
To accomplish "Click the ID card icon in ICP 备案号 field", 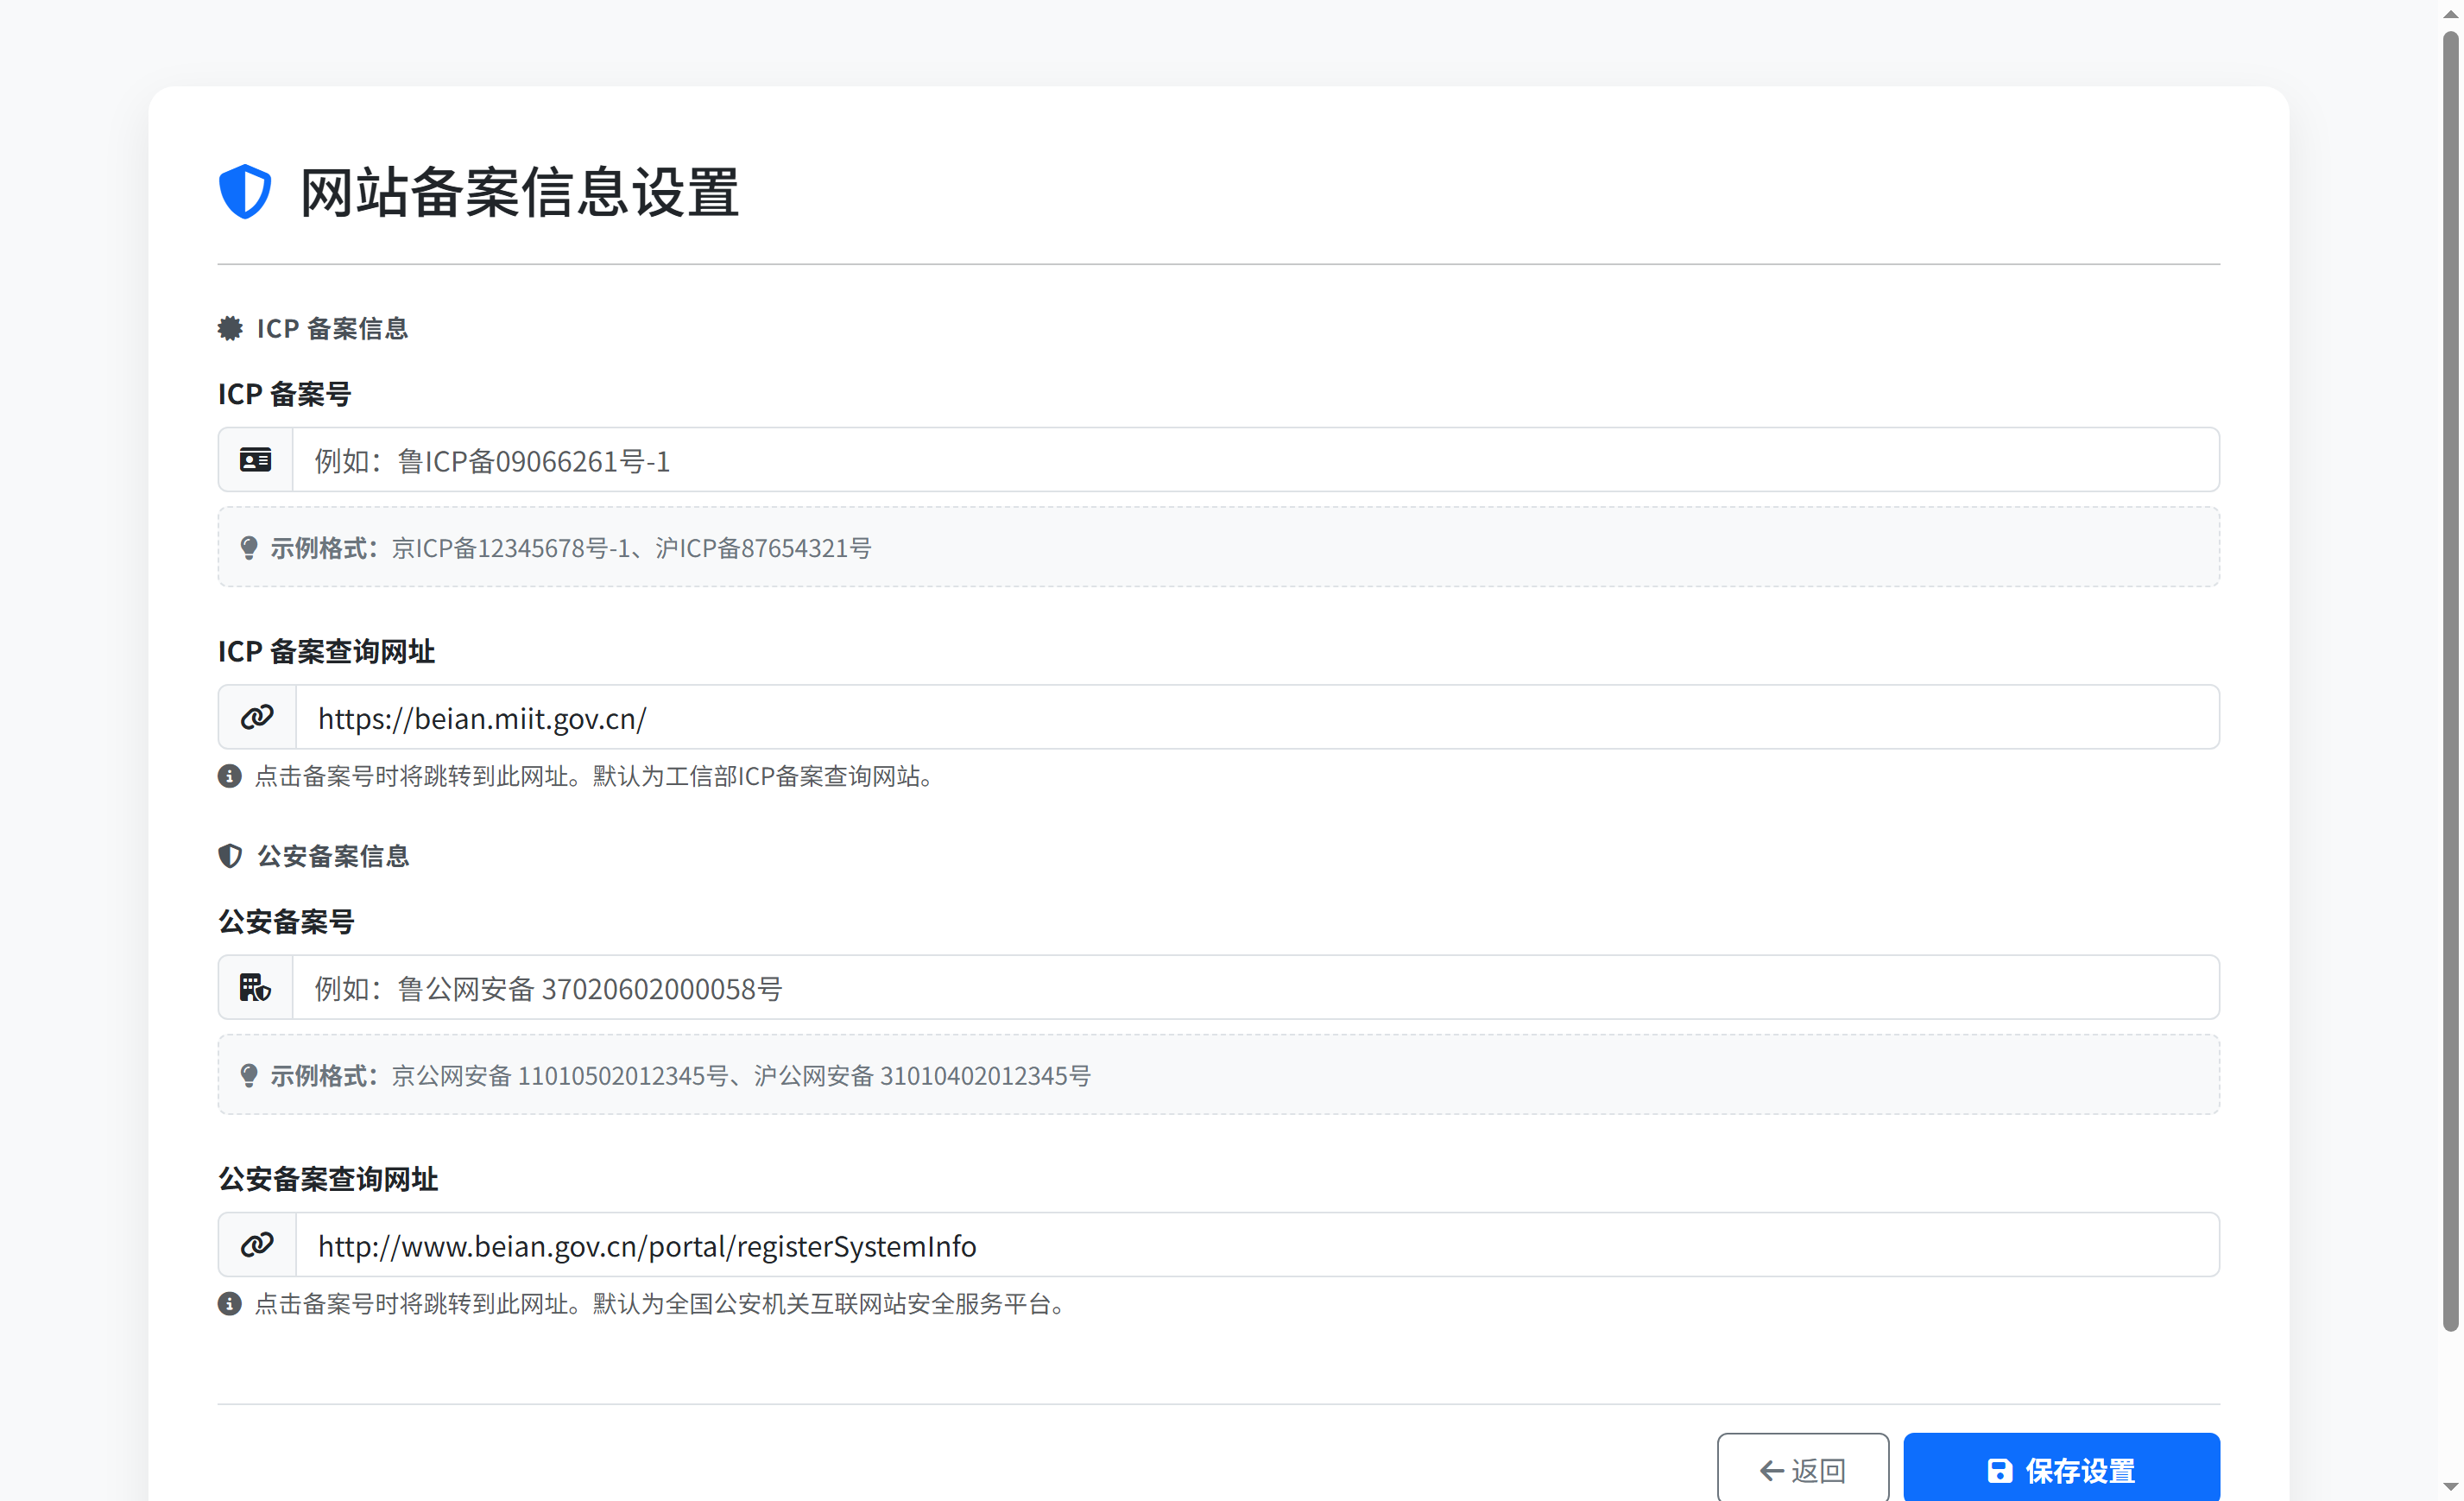I will (255, 460).
